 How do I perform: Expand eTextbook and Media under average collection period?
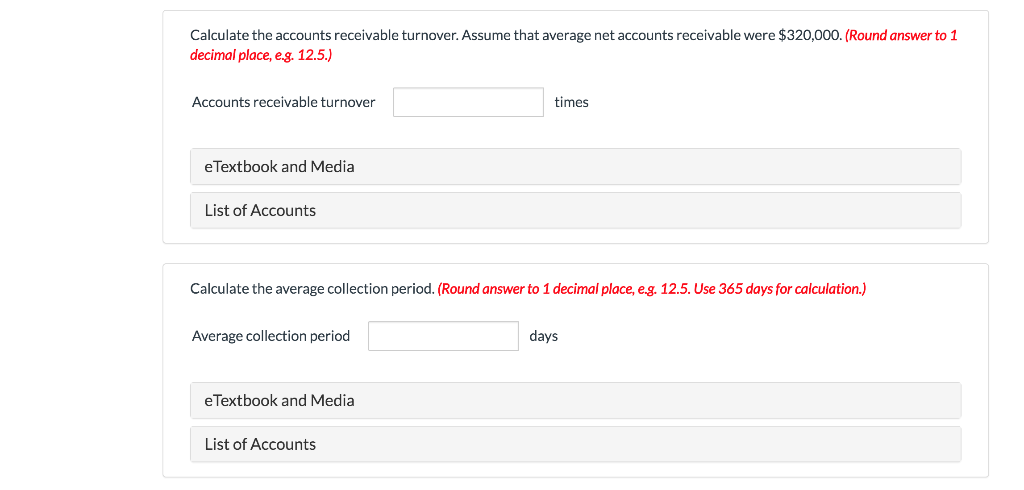tap(575, 400)
